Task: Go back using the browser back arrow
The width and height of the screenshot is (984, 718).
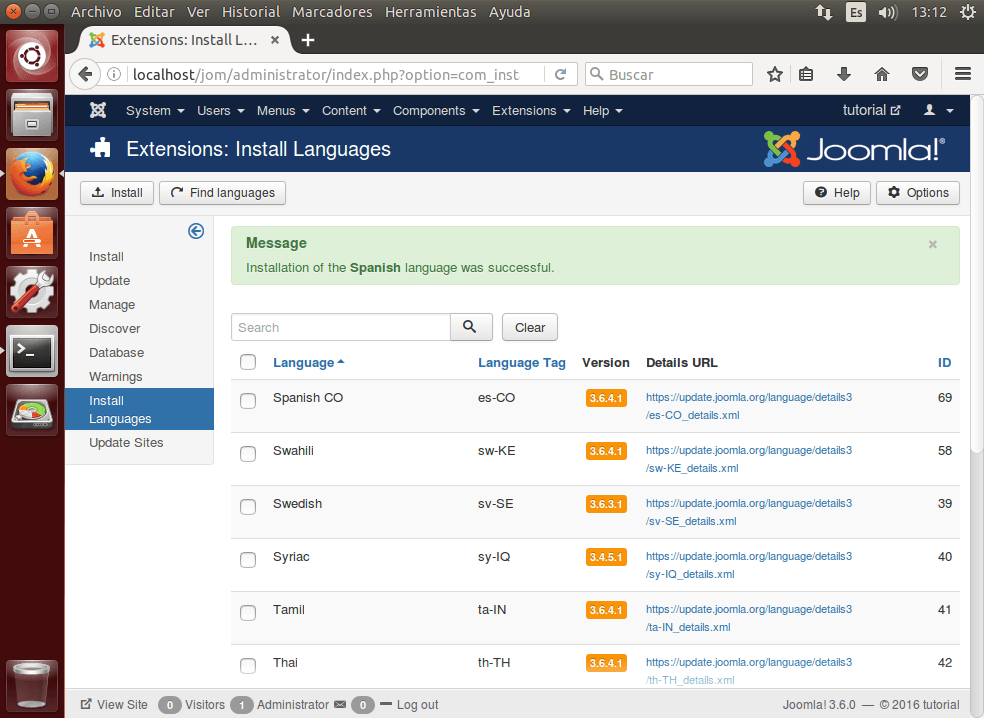Action: [x=85, y=74]
